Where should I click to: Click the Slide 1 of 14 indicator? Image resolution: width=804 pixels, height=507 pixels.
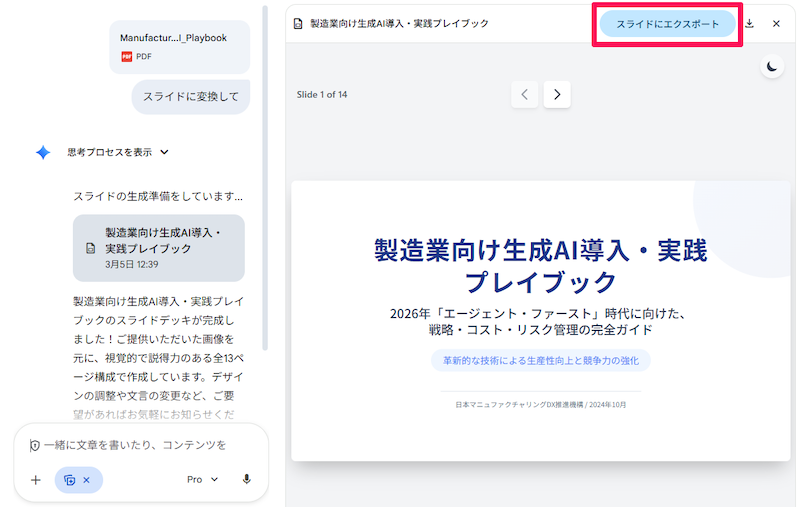coord(321,94)
